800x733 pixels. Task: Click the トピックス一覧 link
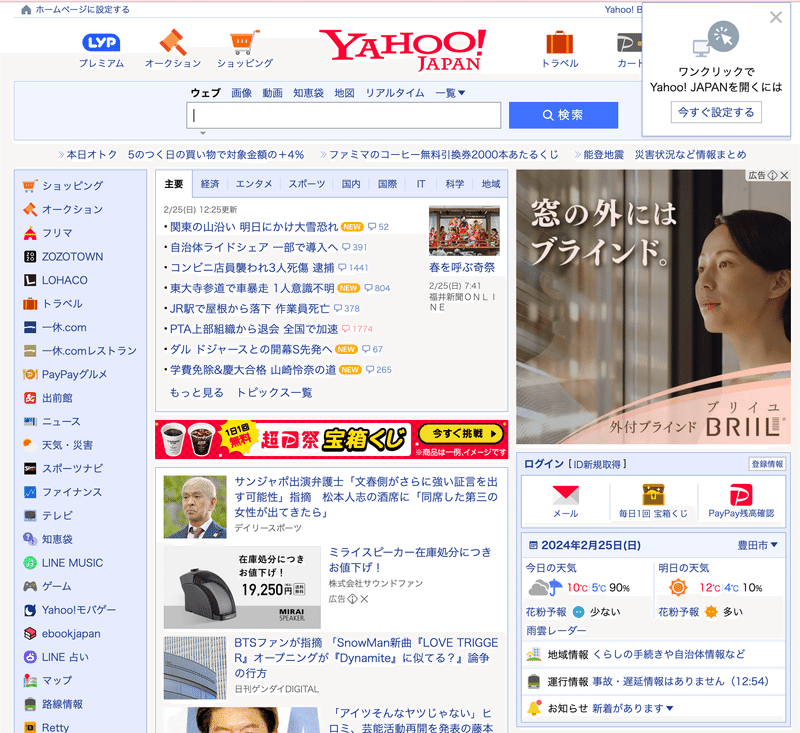[274, 393]
